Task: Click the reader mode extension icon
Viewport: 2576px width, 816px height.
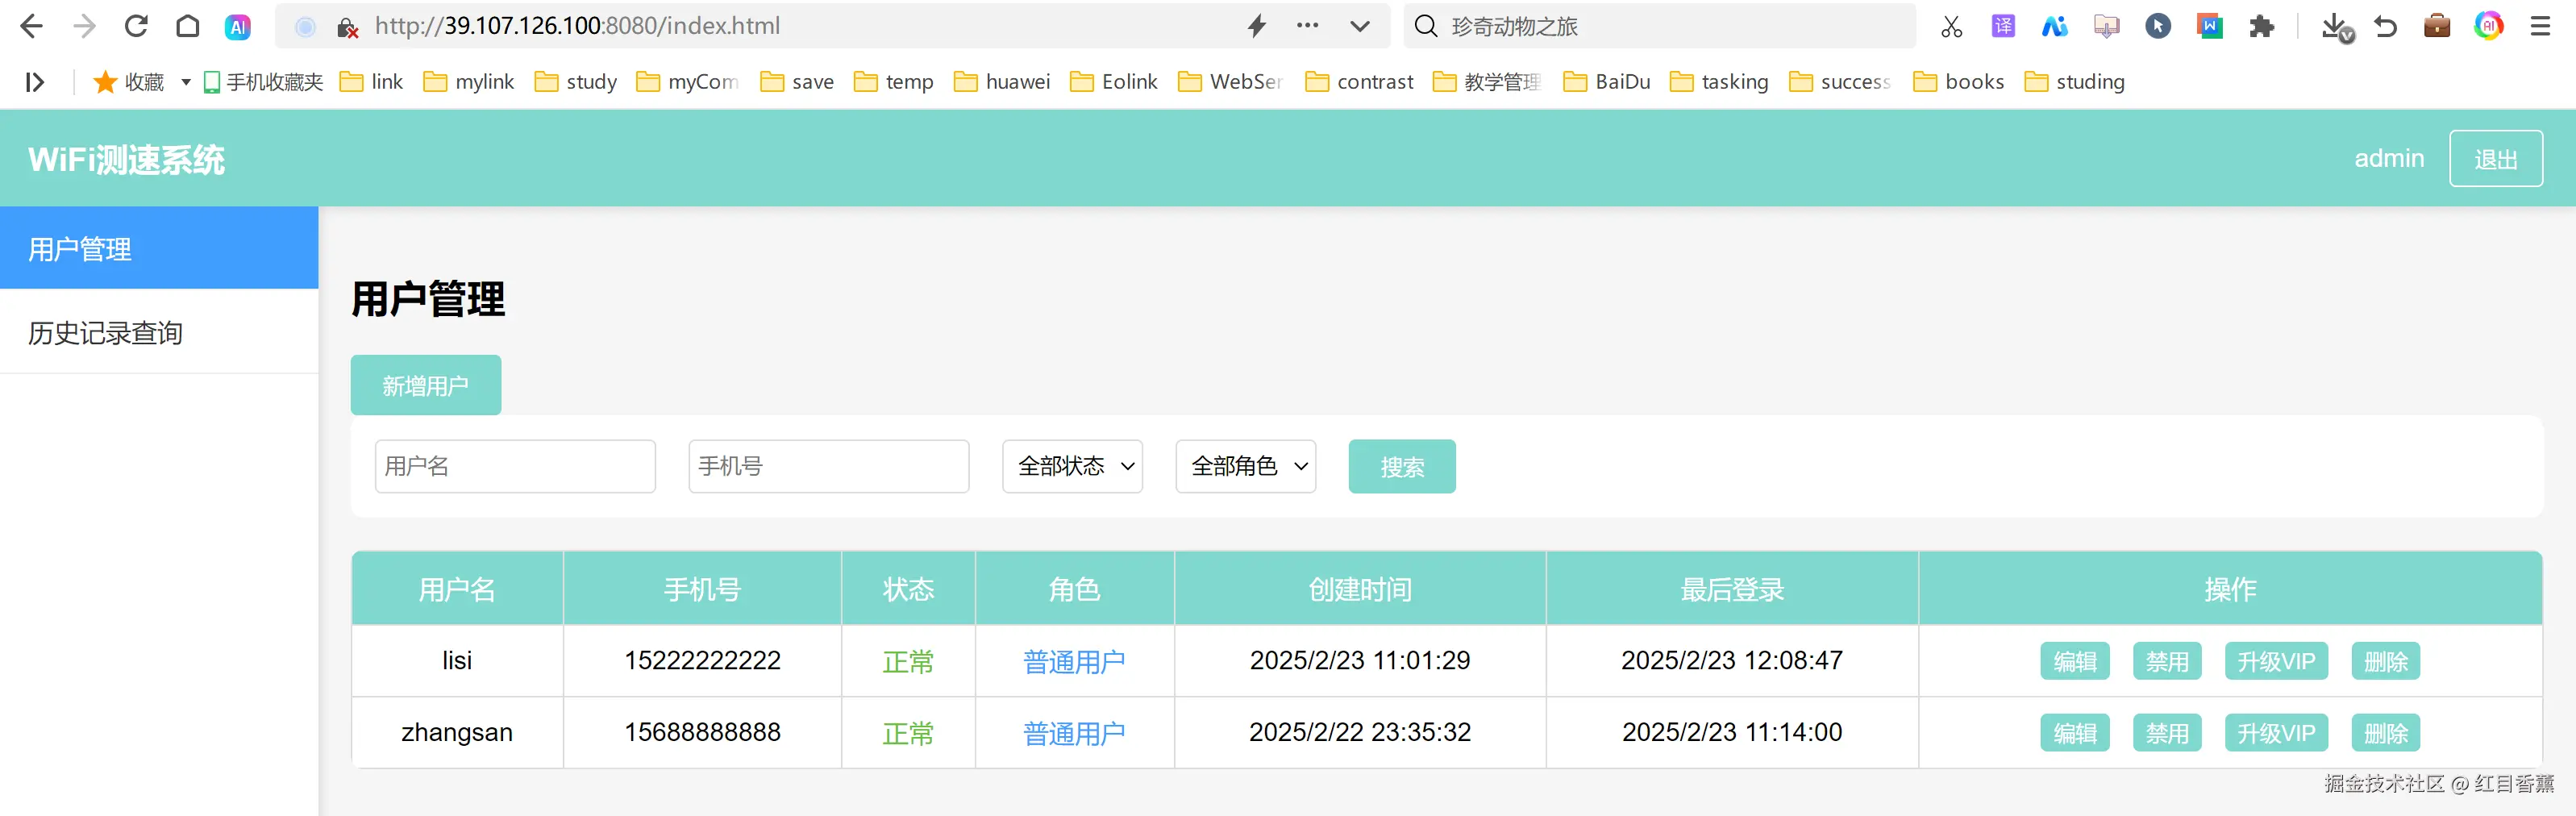Action: [2106, 26]
